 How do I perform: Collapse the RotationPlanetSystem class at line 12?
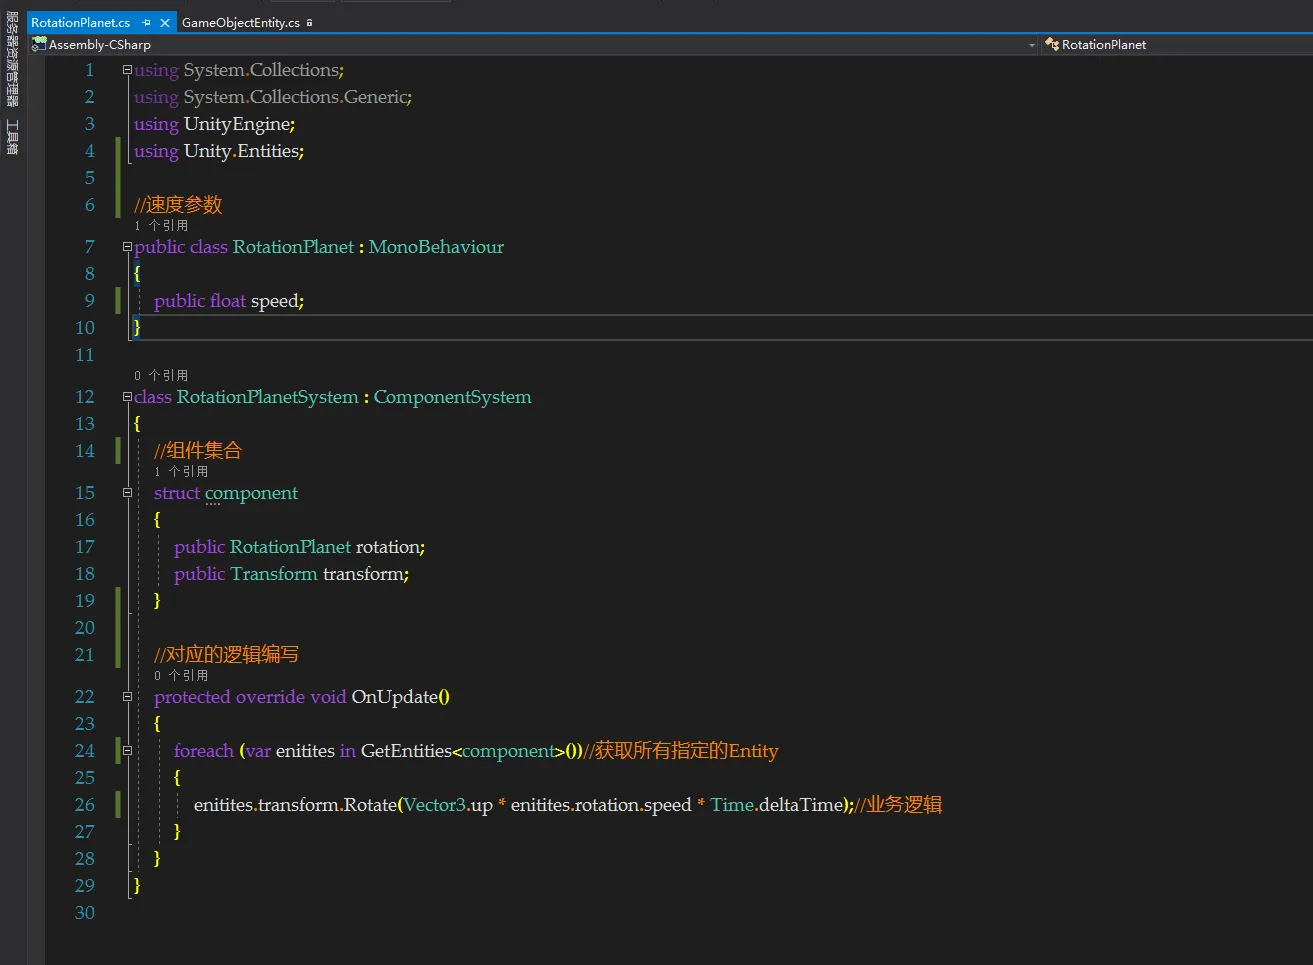click(127, 397)
